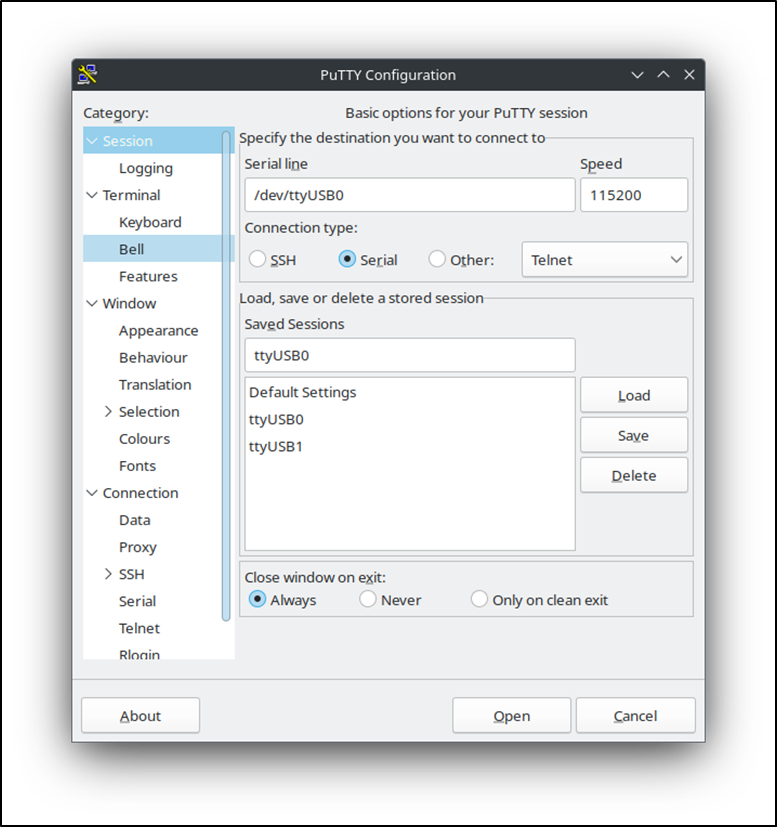Image resolution: width=777 pixels, height=827 pixels.
Task: Open the Features category
Action: point(148,276)
